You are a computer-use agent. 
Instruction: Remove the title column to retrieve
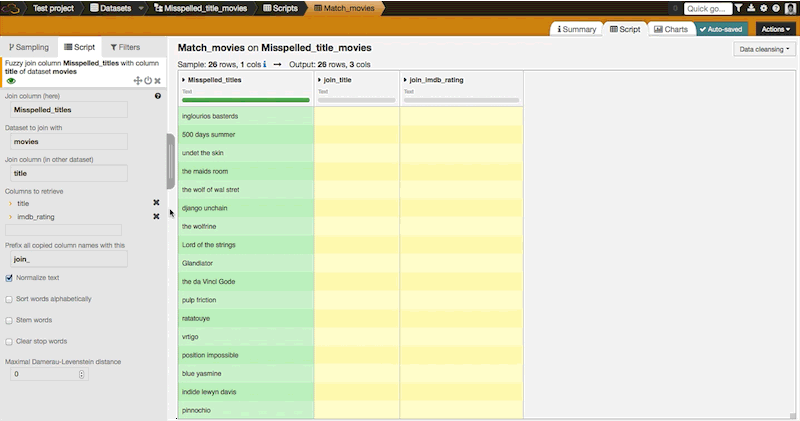156,203
